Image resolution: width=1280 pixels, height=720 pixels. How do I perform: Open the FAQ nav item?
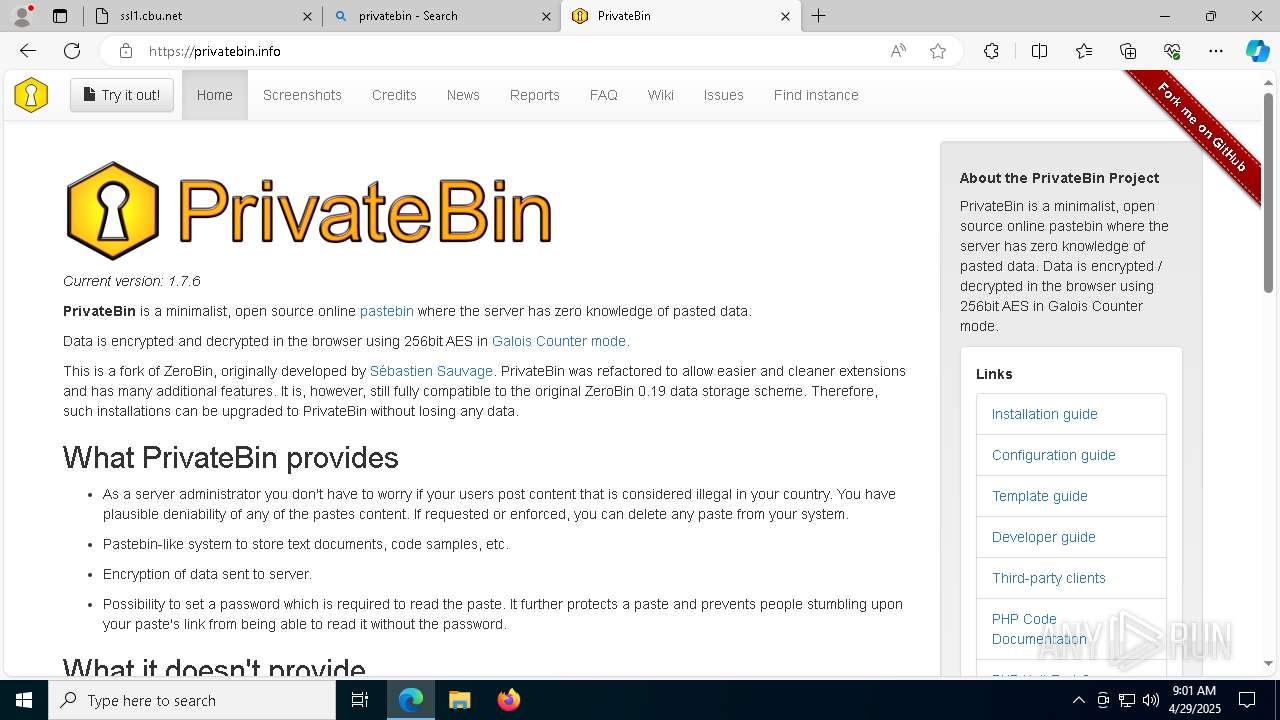click(x=603, y=95)
